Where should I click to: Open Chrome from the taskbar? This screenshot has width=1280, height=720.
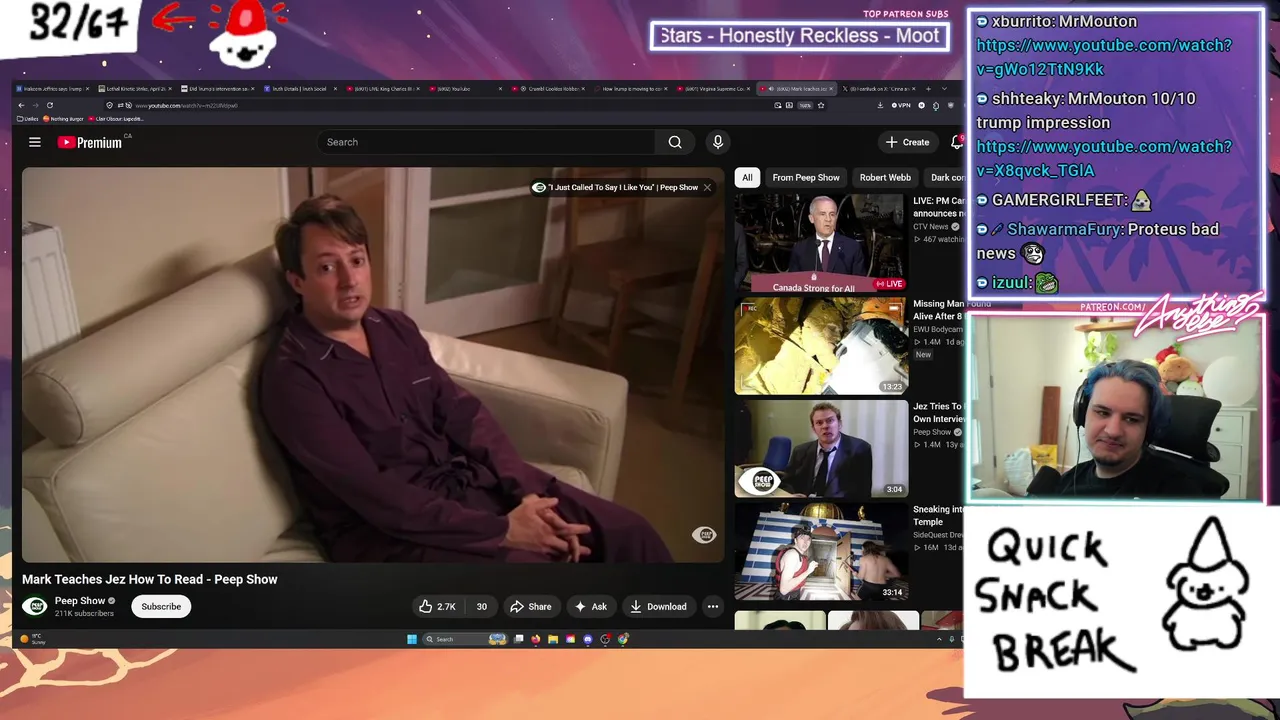(x=623, y=639)
